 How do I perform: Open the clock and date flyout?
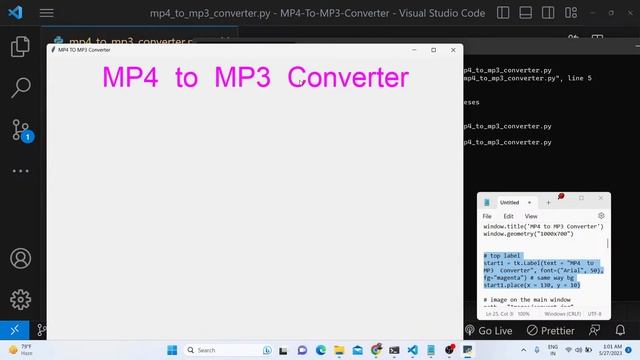pos(611,350)
